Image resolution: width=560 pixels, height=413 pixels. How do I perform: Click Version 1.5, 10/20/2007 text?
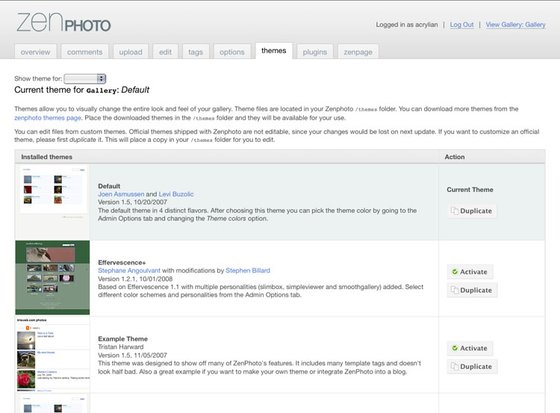click(x=132, y=202)
